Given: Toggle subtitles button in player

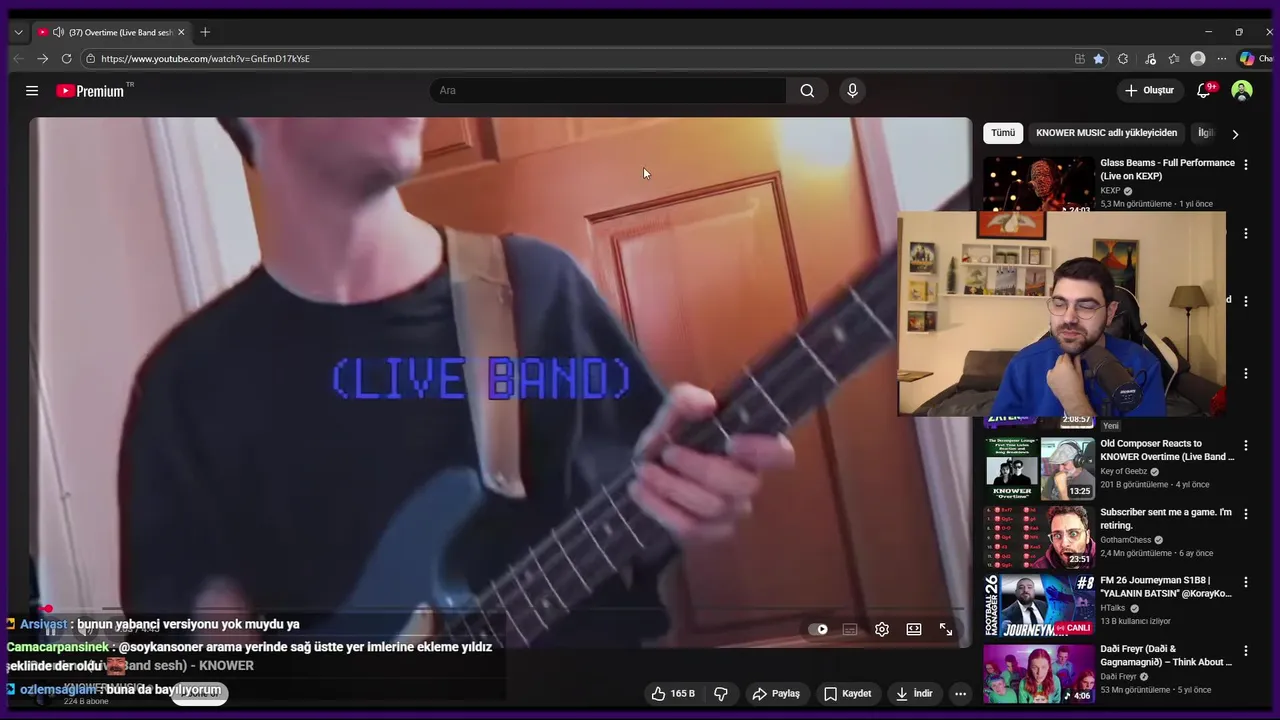Looking at the screenshot, I should coord(849,629).
